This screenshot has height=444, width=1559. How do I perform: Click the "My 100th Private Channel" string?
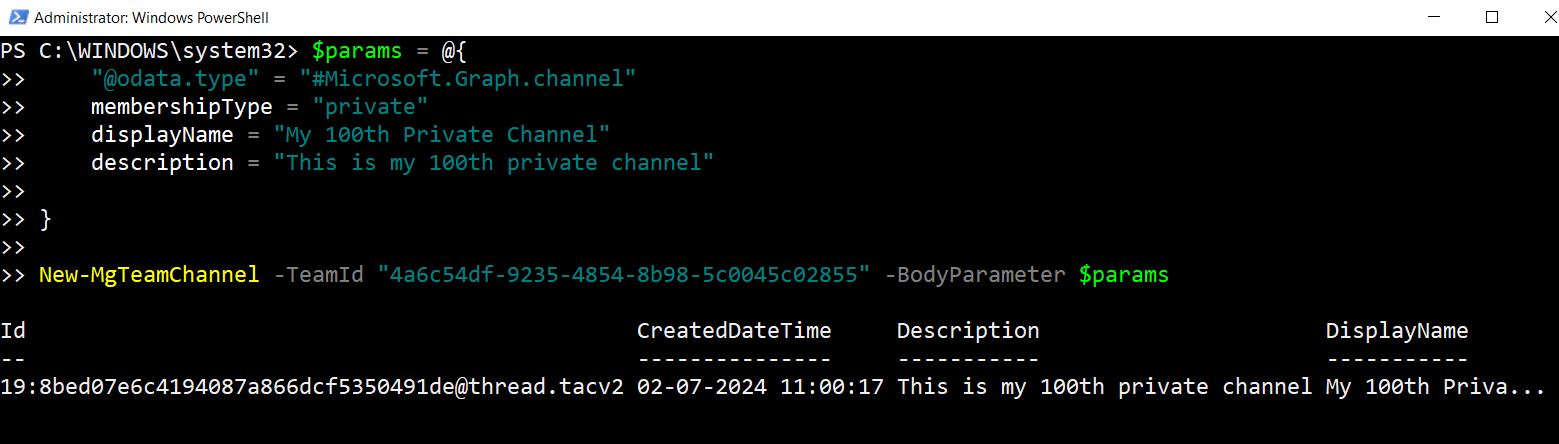442,134
